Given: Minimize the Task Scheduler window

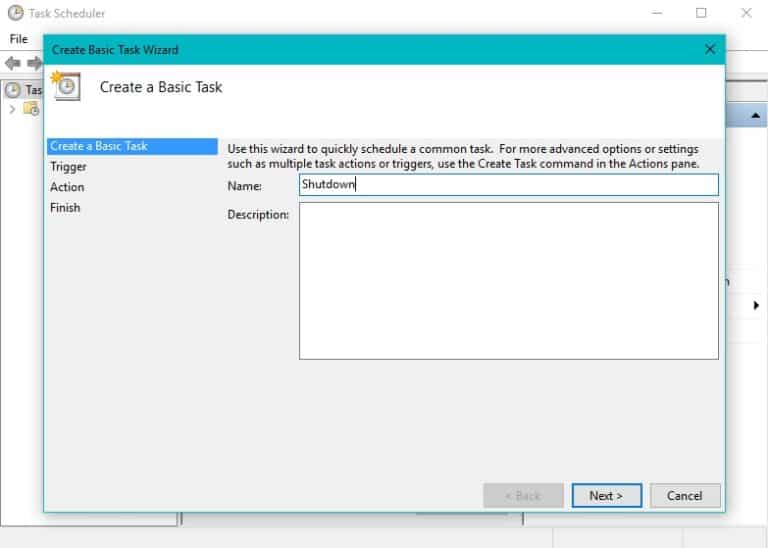Looking at the screenshot, I should pos(657,13).
